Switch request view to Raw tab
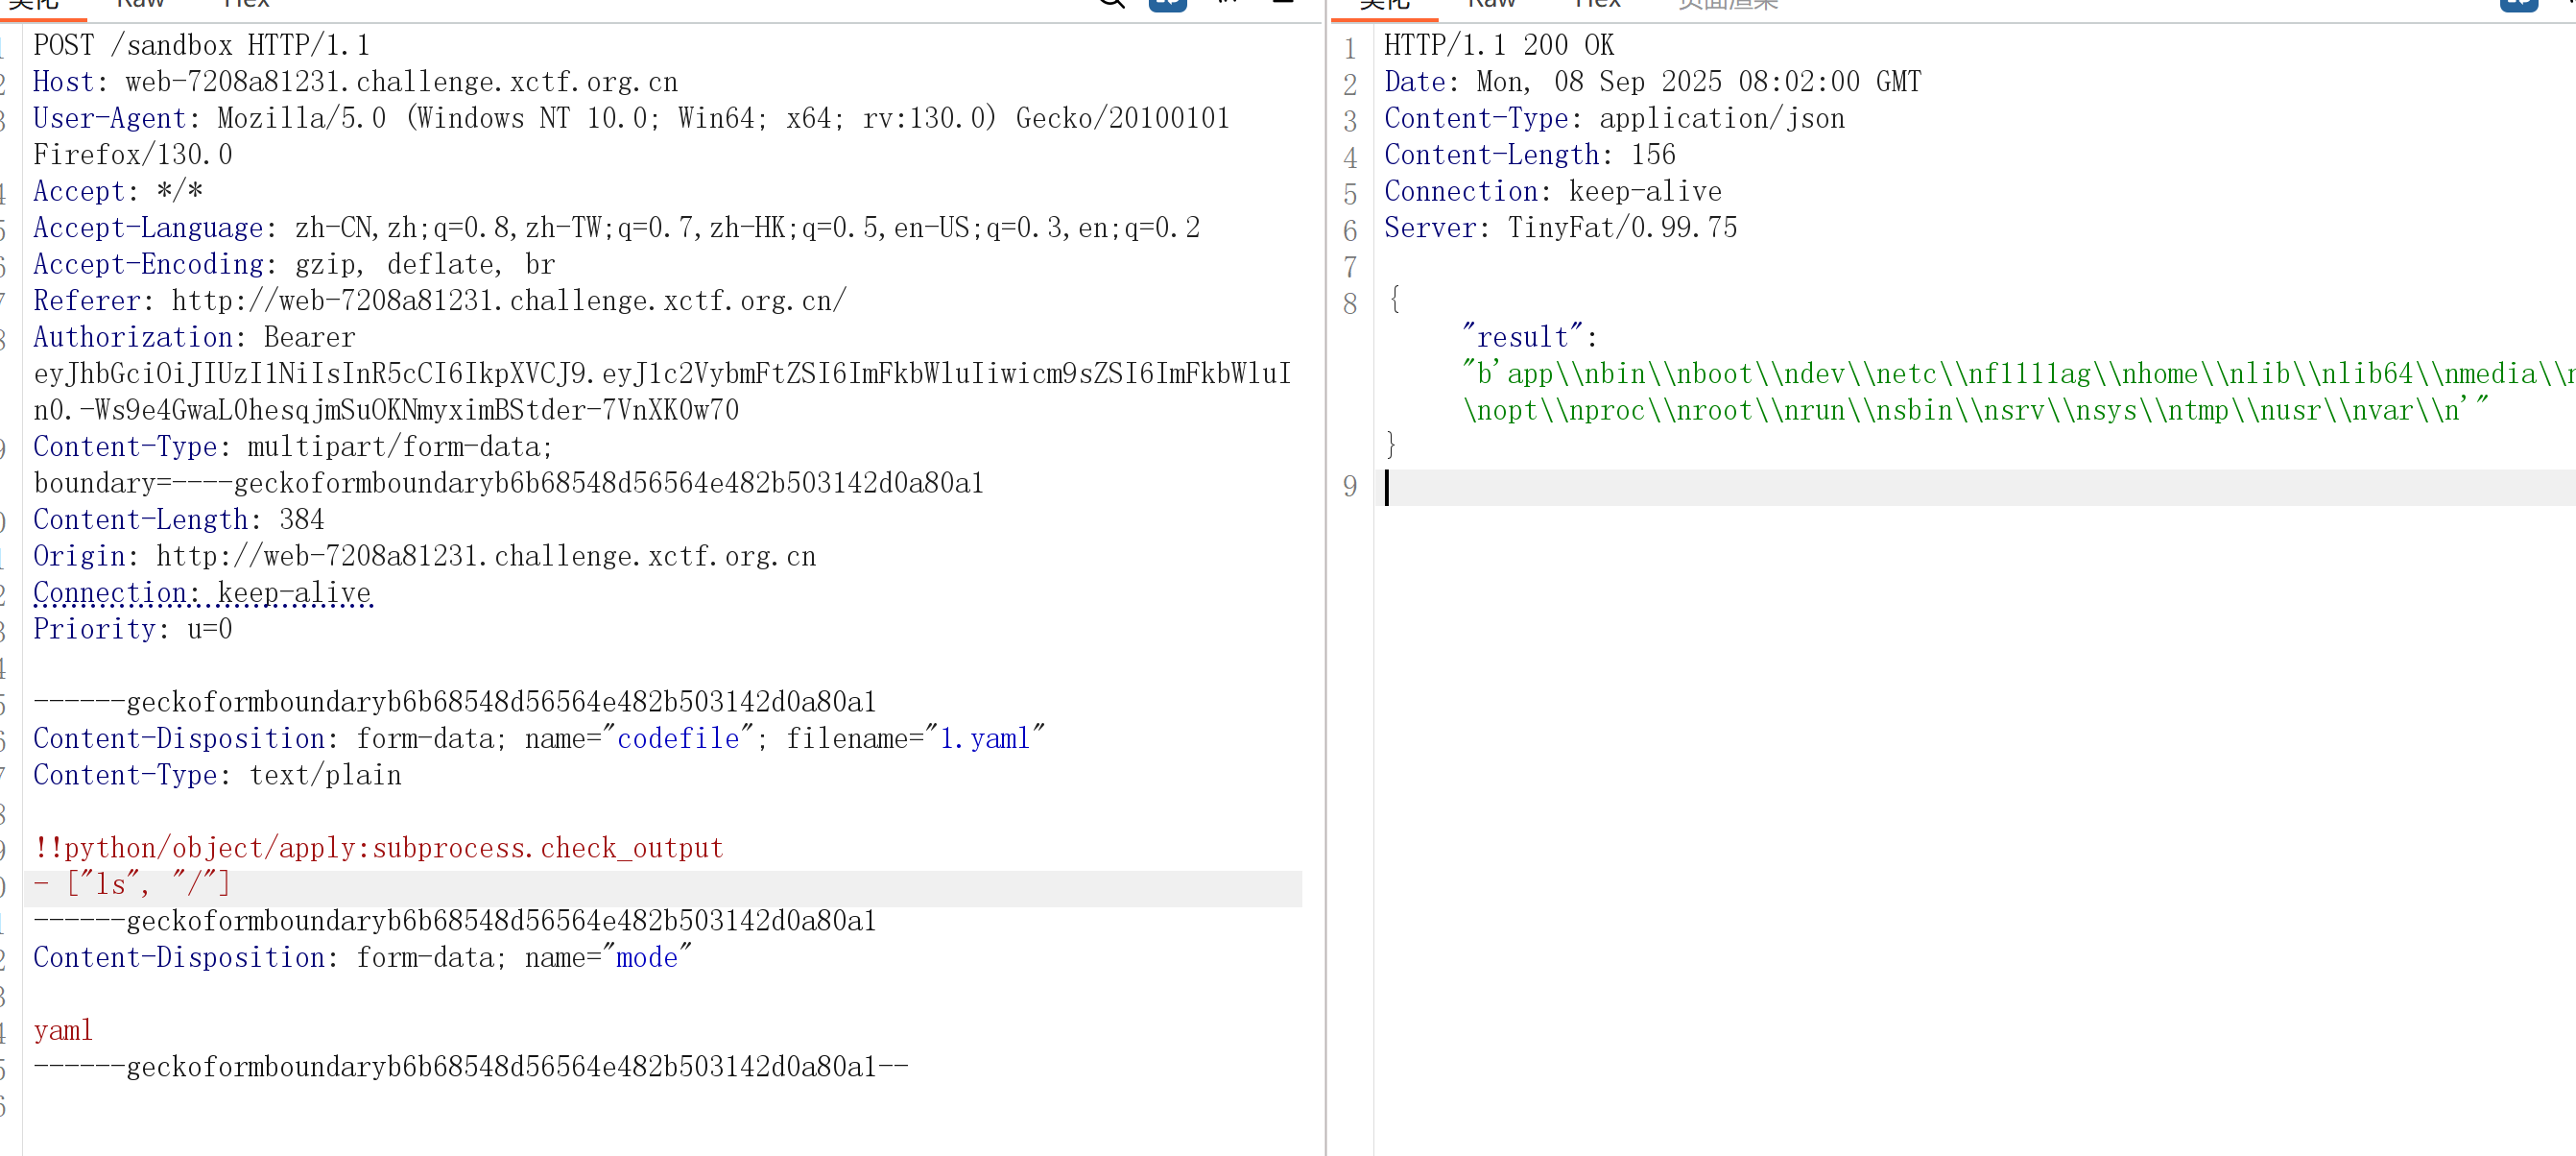The height and width of the screenshot is (1156, 2576). [140, 4]
